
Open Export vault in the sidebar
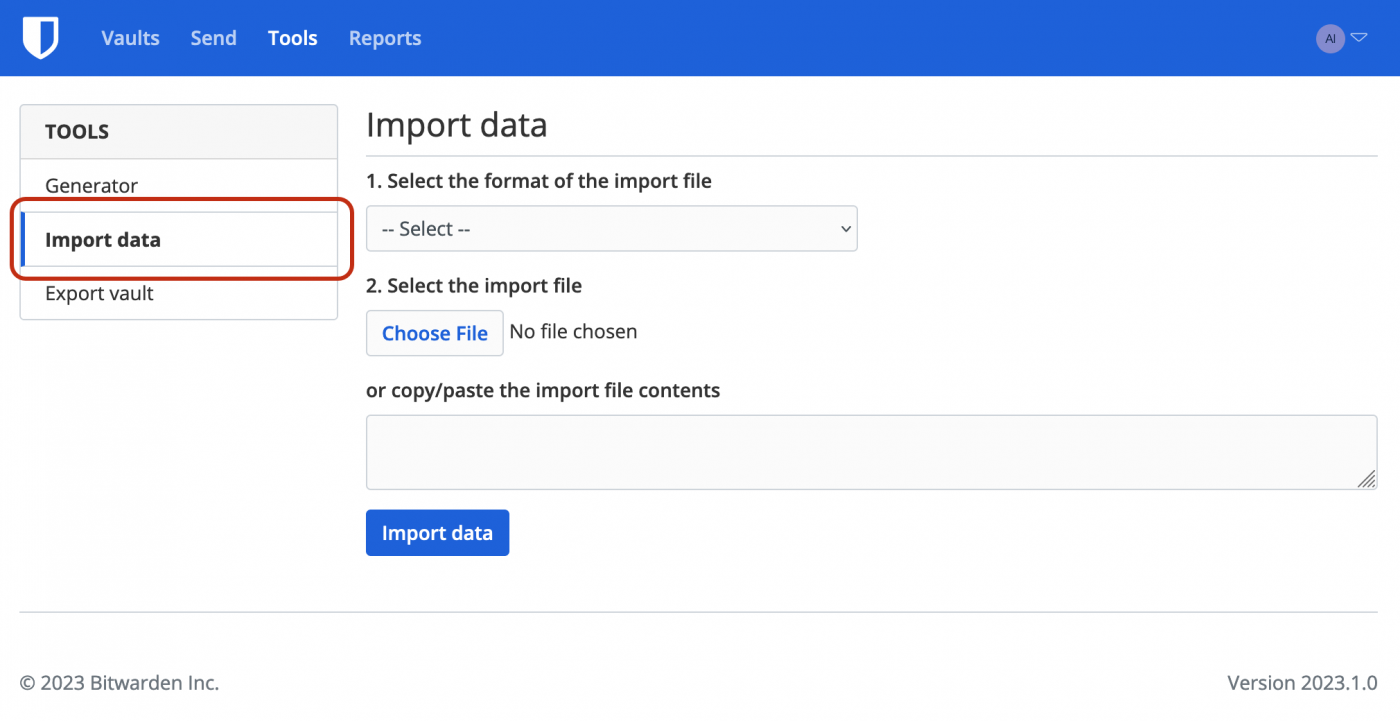coord(99,294)
